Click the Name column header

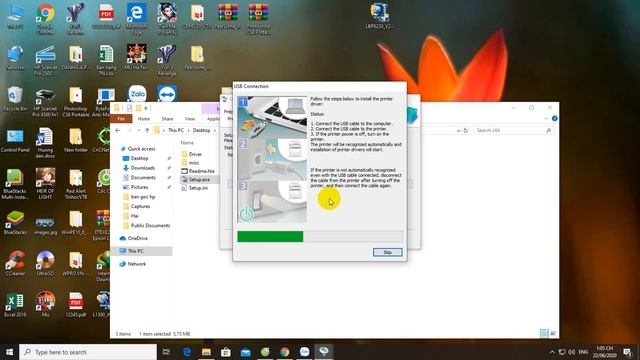click(x=187, y=143)
